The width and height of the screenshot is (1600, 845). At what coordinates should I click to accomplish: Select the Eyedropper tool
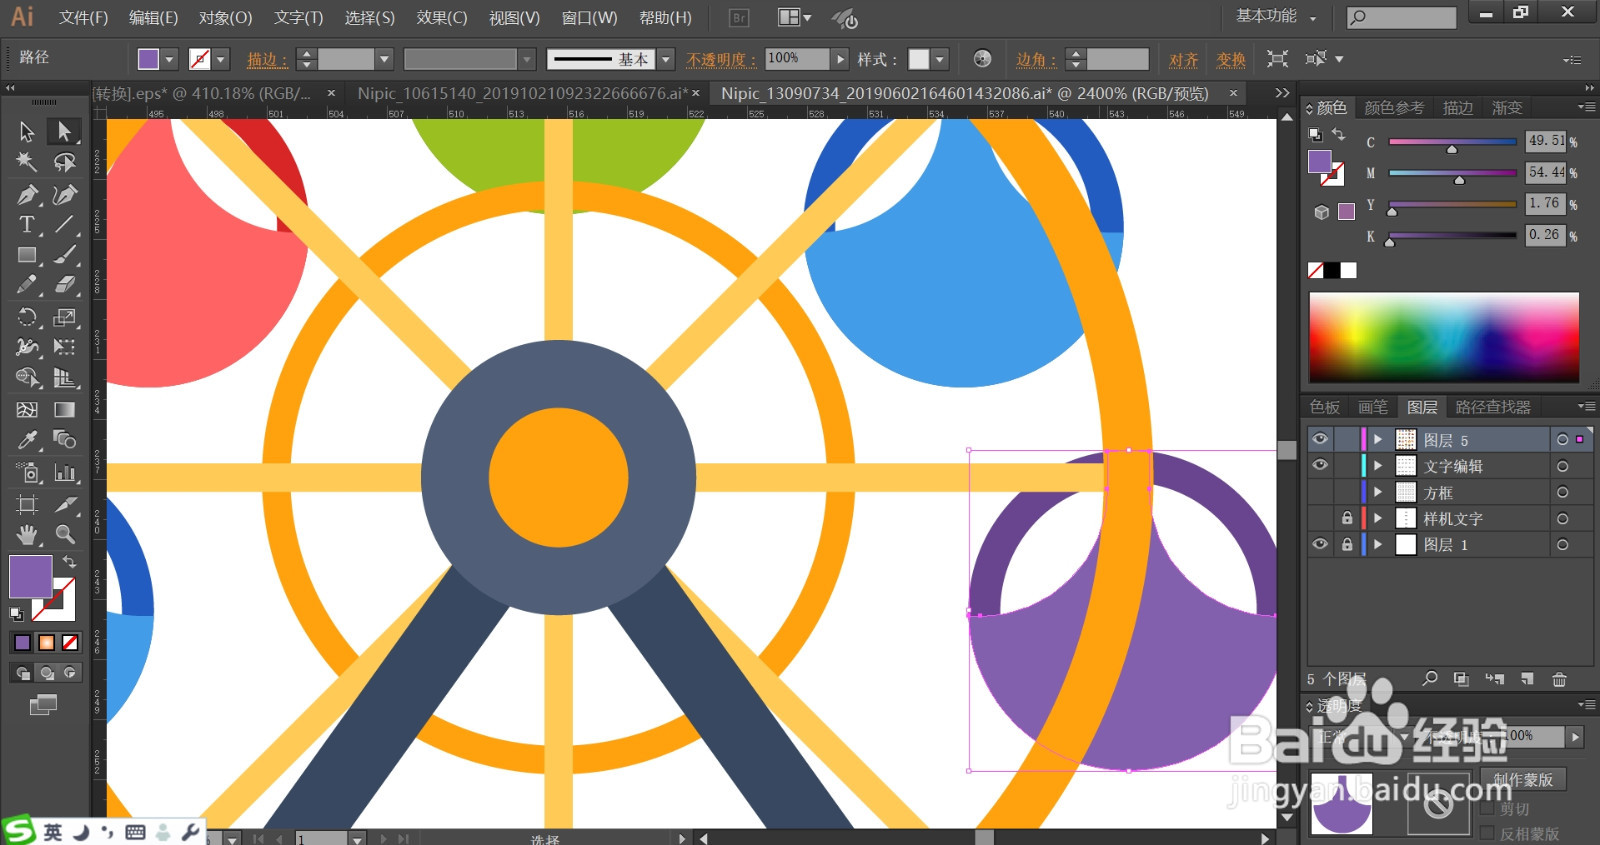pyautogui.click(x=27, y=440)
